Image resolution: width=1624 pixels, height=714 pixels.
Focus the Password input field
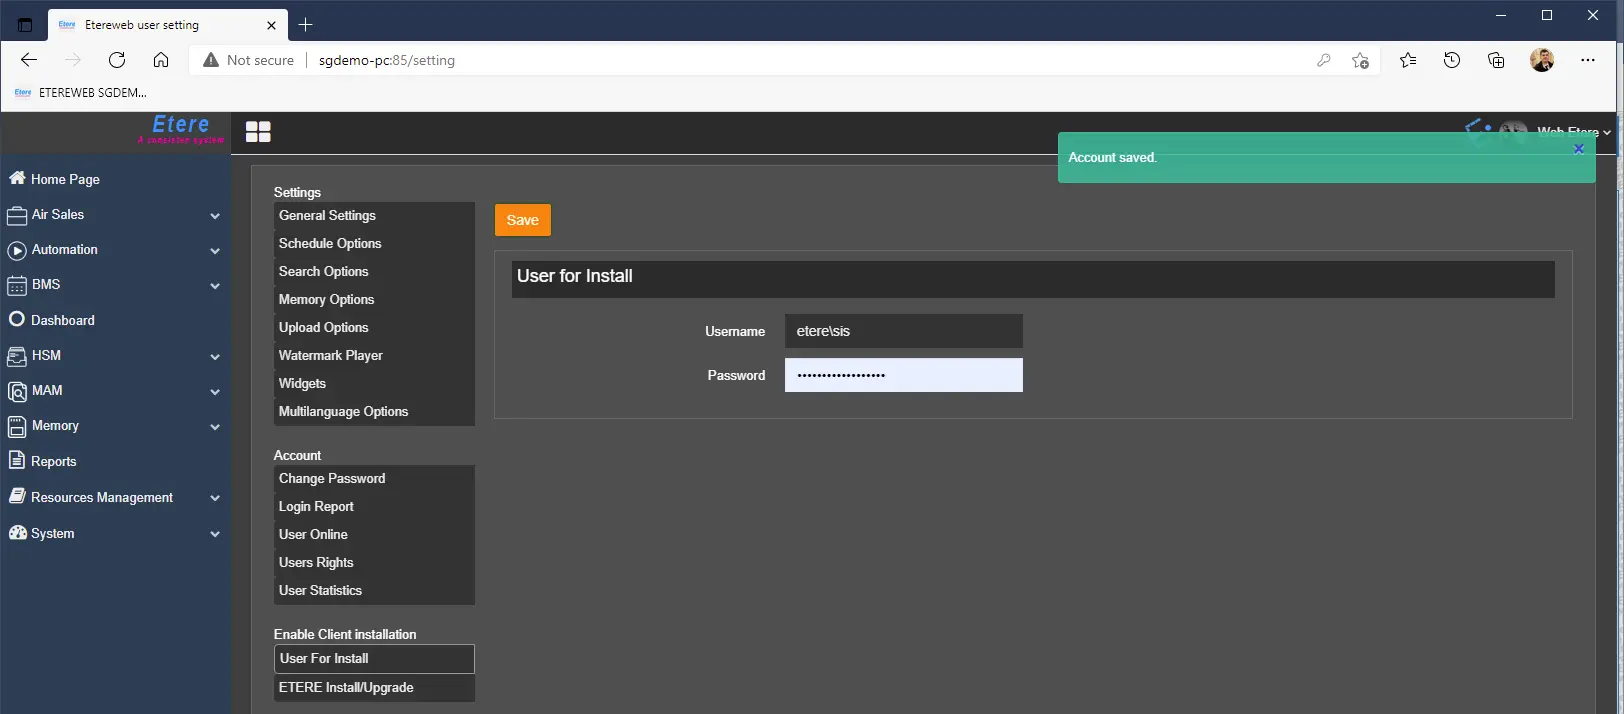[903, 375]
